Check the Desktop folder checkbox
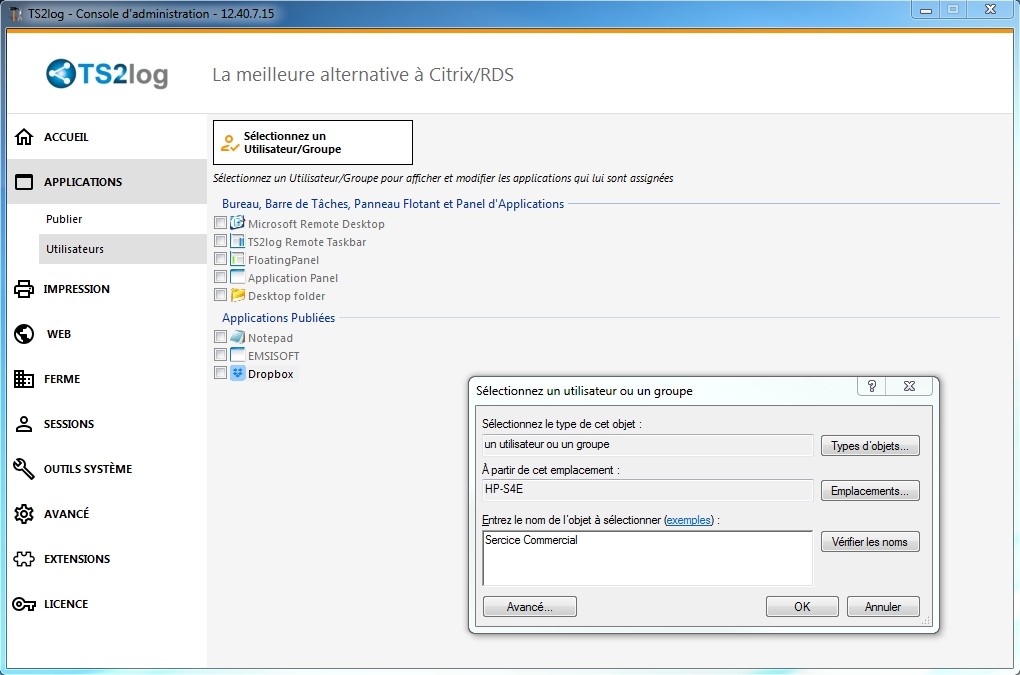Image resolution: width=1020 pixels, height=675 pixels. coord(221,295)
